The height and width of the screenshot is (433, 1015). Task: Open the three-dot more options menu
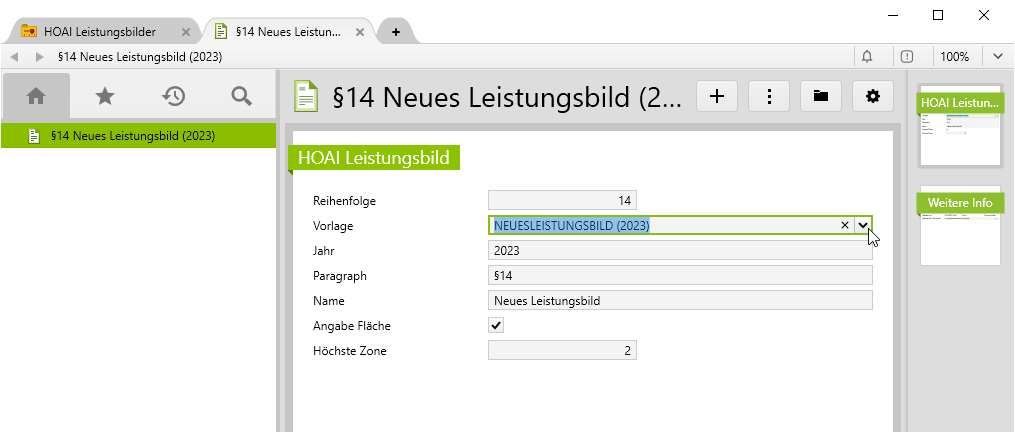coord(769,96)
